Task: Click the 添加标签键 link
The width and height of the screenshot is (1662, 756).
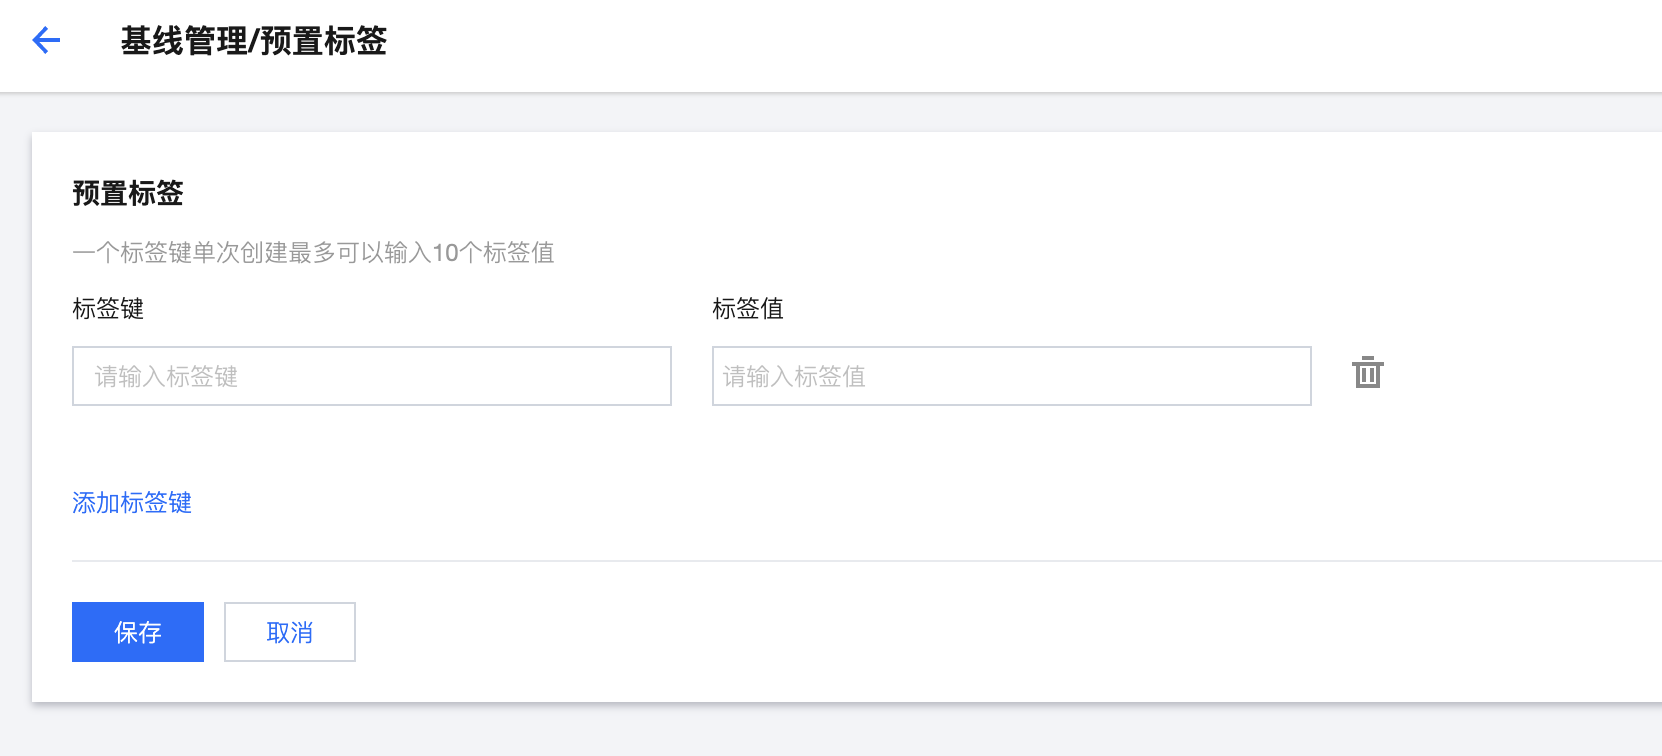Action: [x=132, y=502]
